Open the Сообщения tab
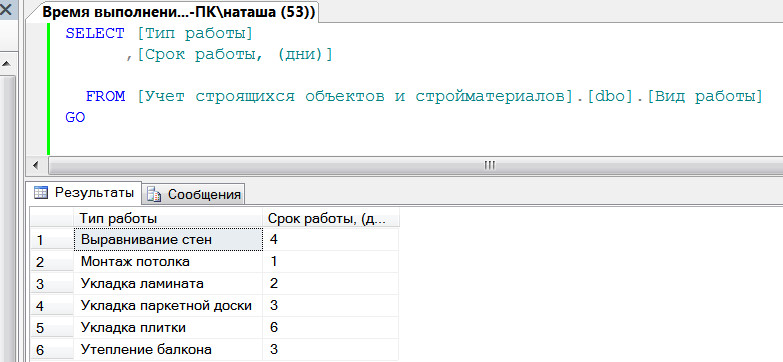Image resolution: width=783 pixels, height=362 pixels. coord(194,194)
